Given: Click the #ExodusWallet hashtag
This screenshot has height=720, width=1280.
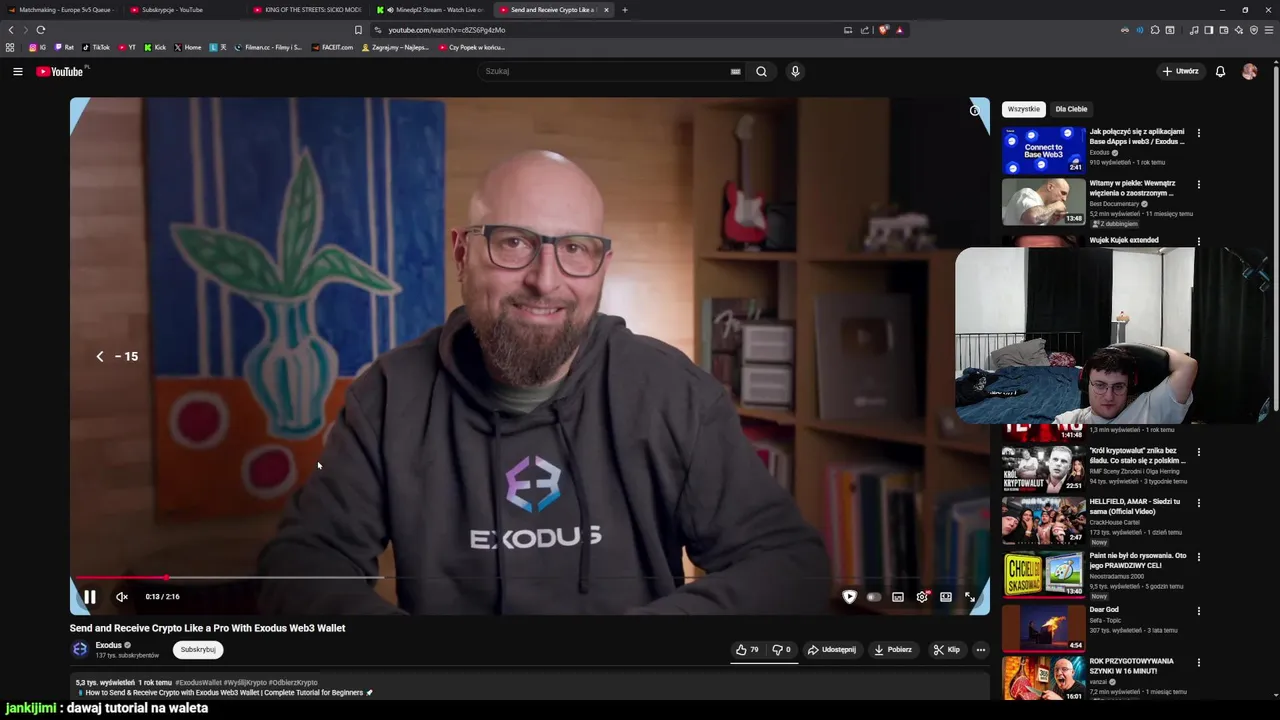Looking at the screenshot, I should [198, 682].
